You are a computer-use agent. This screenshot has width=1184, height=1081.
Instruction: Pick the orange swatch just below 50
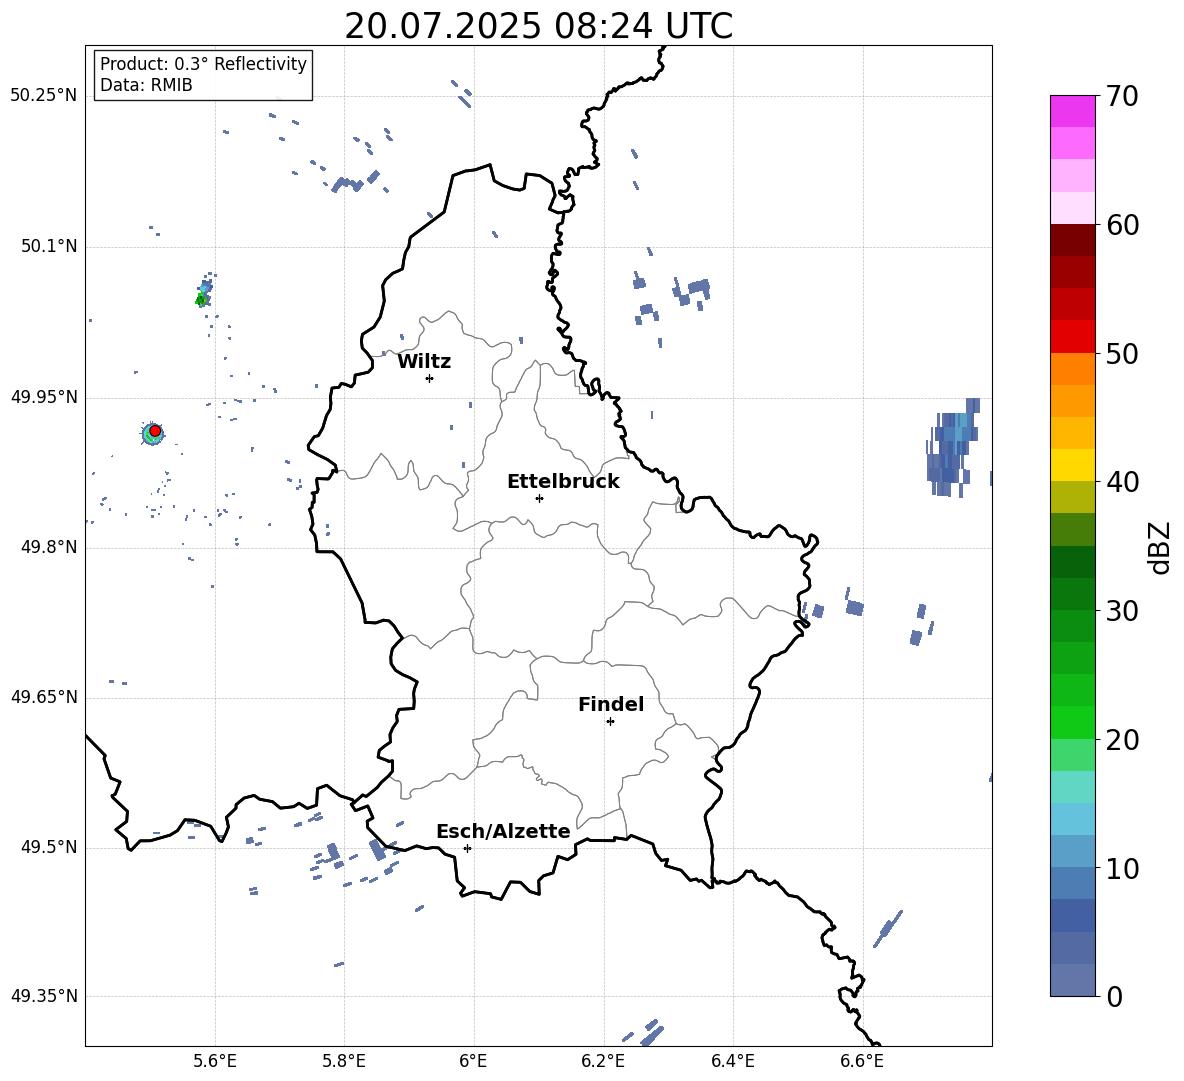pos(1072,369)
